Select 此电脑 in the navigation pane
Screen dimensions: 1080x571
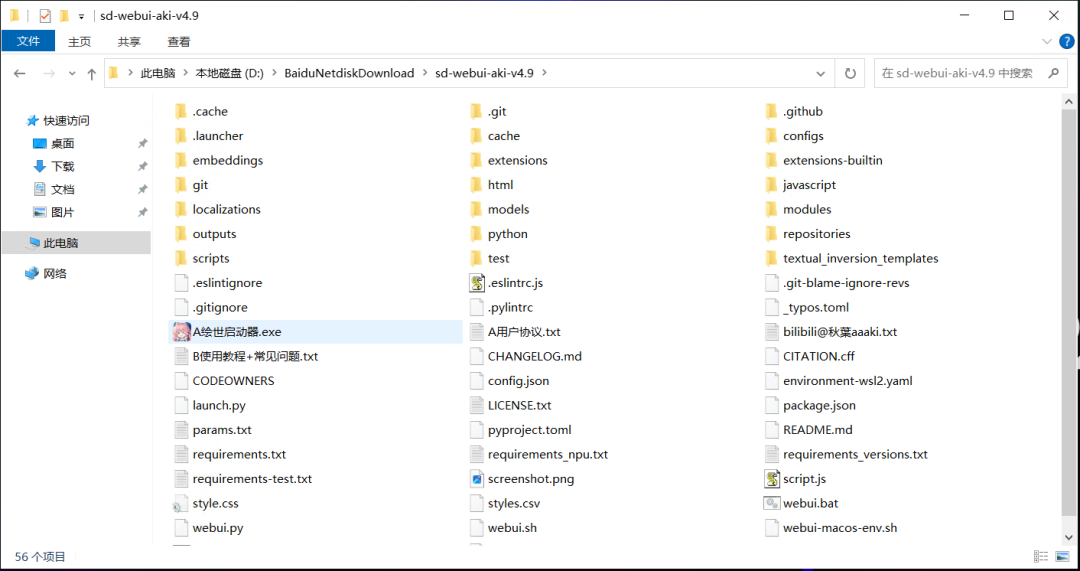click(76, 243)
